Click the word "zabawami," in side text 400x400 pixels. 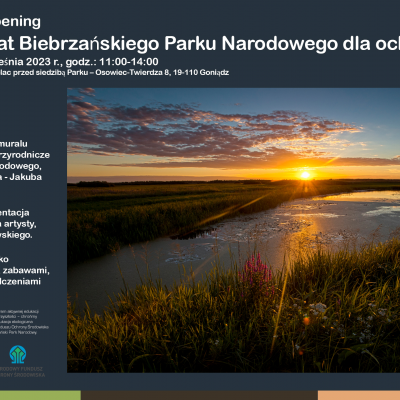(26, 270)
